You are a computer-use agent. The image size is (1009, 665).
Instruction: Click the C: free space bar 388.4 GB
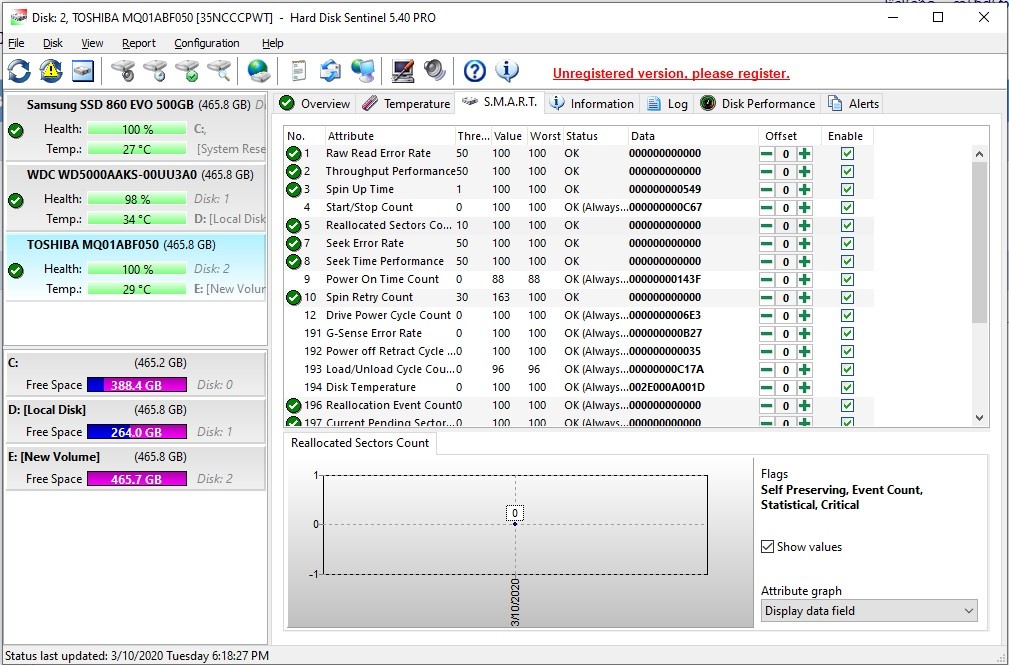pos(136,385)
